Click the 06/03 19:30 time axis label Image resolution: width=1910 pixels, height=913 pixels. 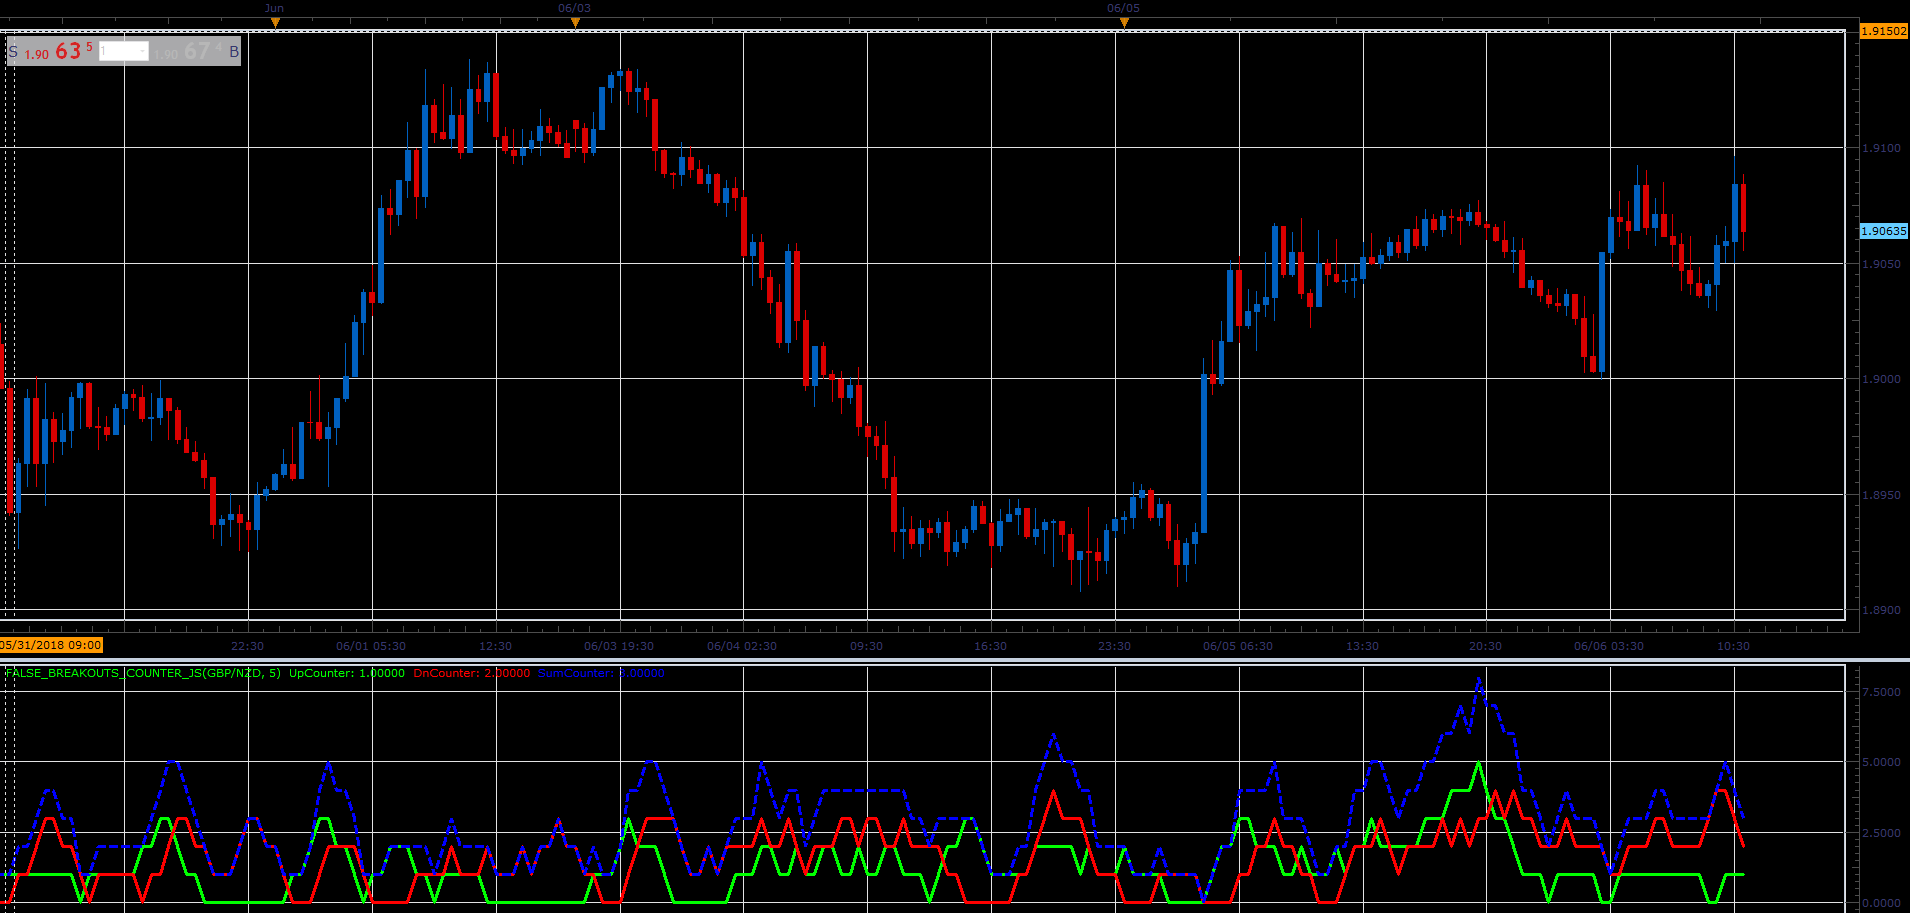click(x=619, y=646)
